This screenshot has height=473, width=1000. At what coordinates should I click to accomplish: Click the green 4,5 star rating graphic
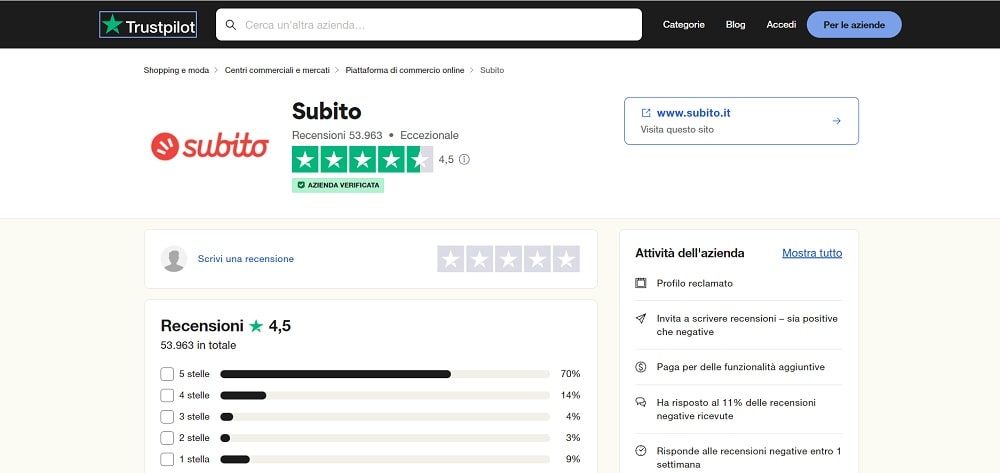coord(362,159)
